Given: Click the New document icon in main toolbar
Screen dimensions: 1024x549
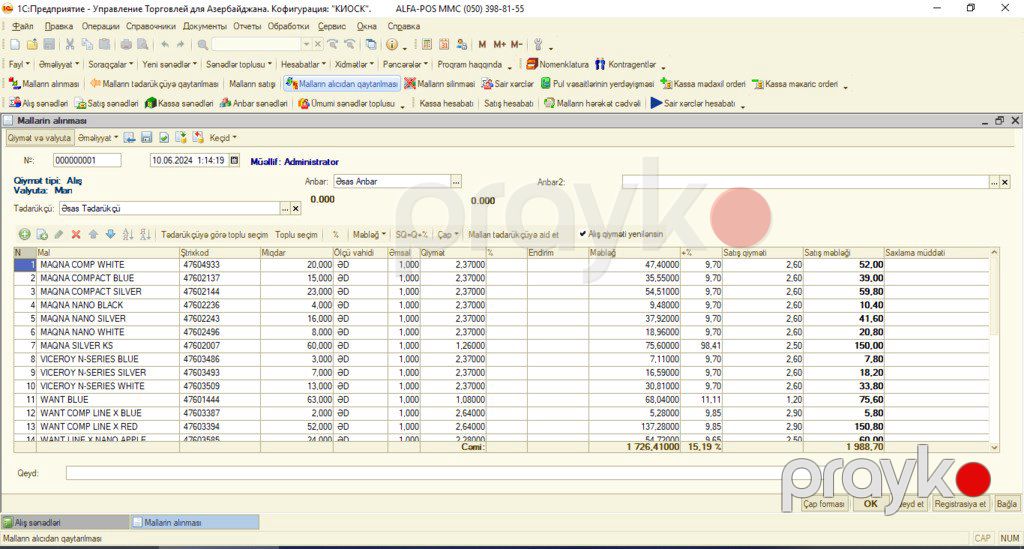Looking at the screenshot, I should click(x=14, y=44).
